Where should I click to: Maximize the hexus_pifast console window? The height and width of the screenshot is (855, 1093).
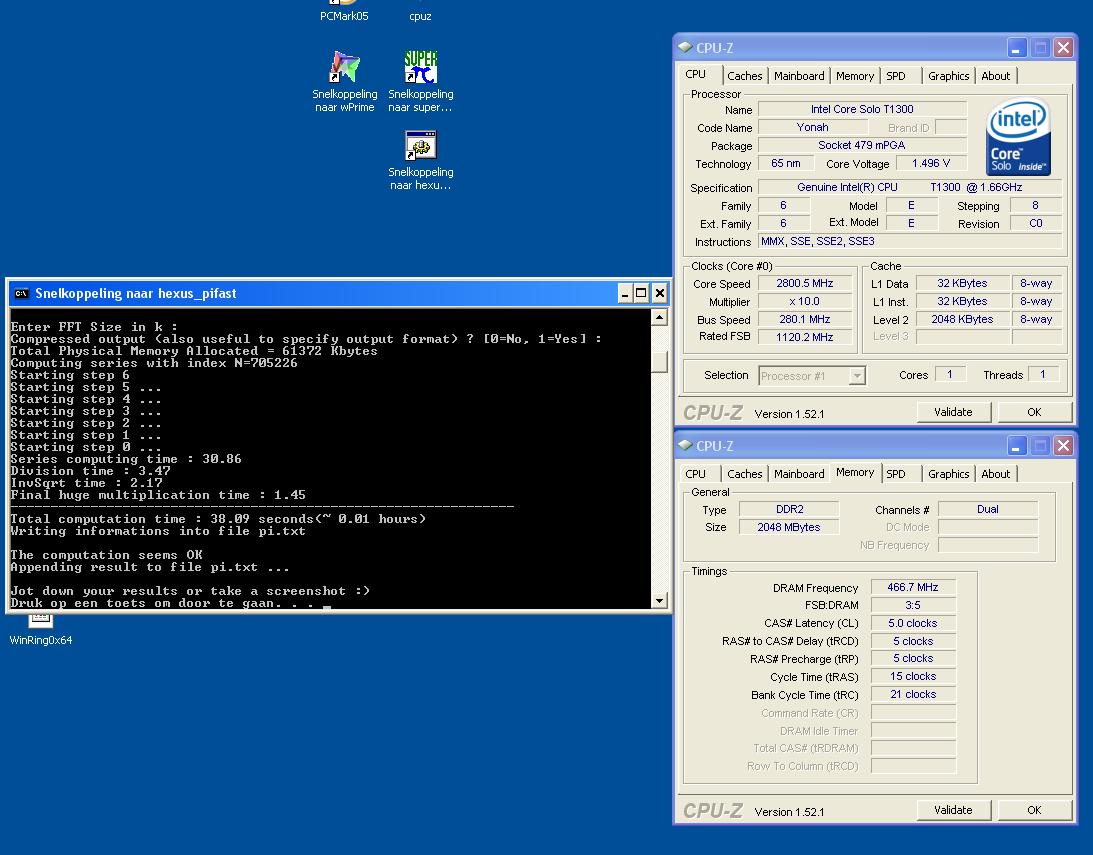click(641, 293)
